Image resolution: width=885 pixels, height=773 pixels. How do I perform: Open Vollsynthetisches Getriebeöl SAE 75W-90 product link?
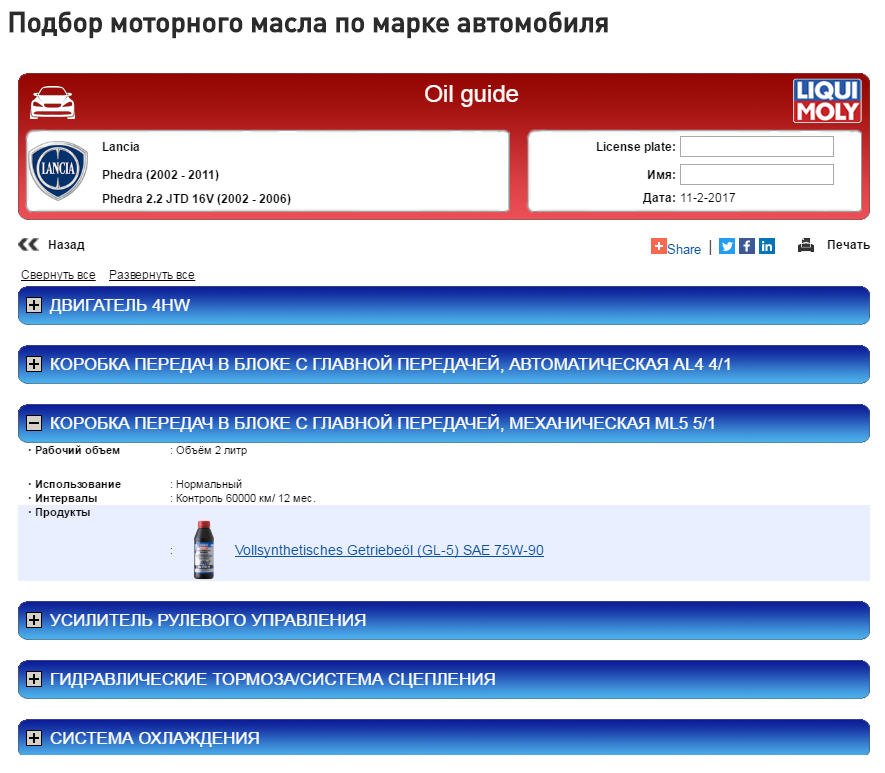pos(389,550)
